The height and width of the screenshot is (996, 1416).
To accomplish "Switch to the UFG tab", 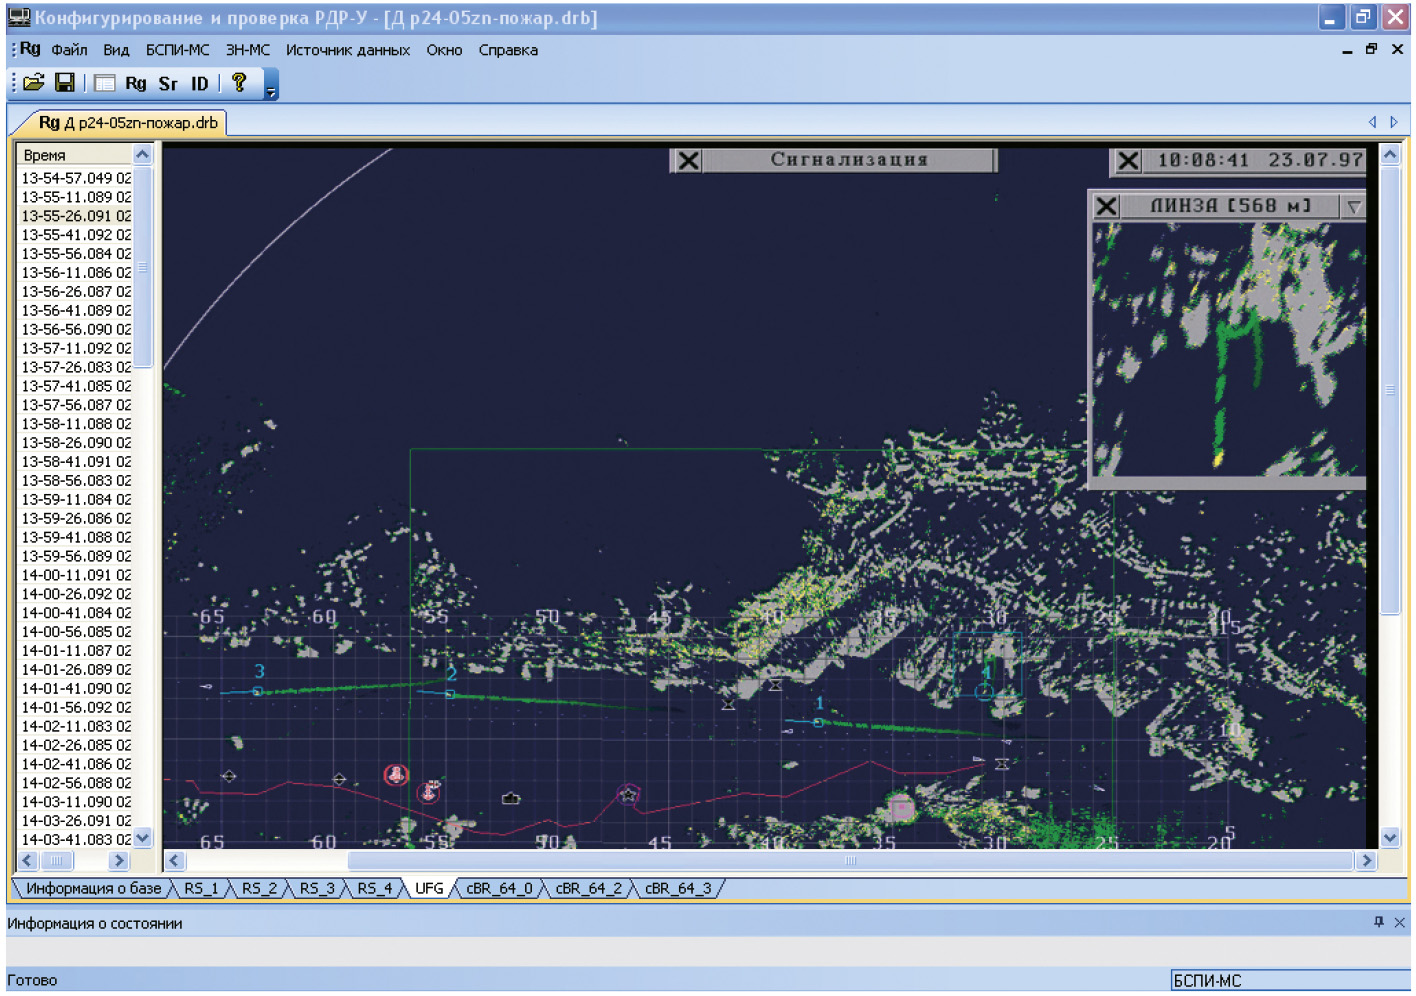I will [x=429, y=888].
